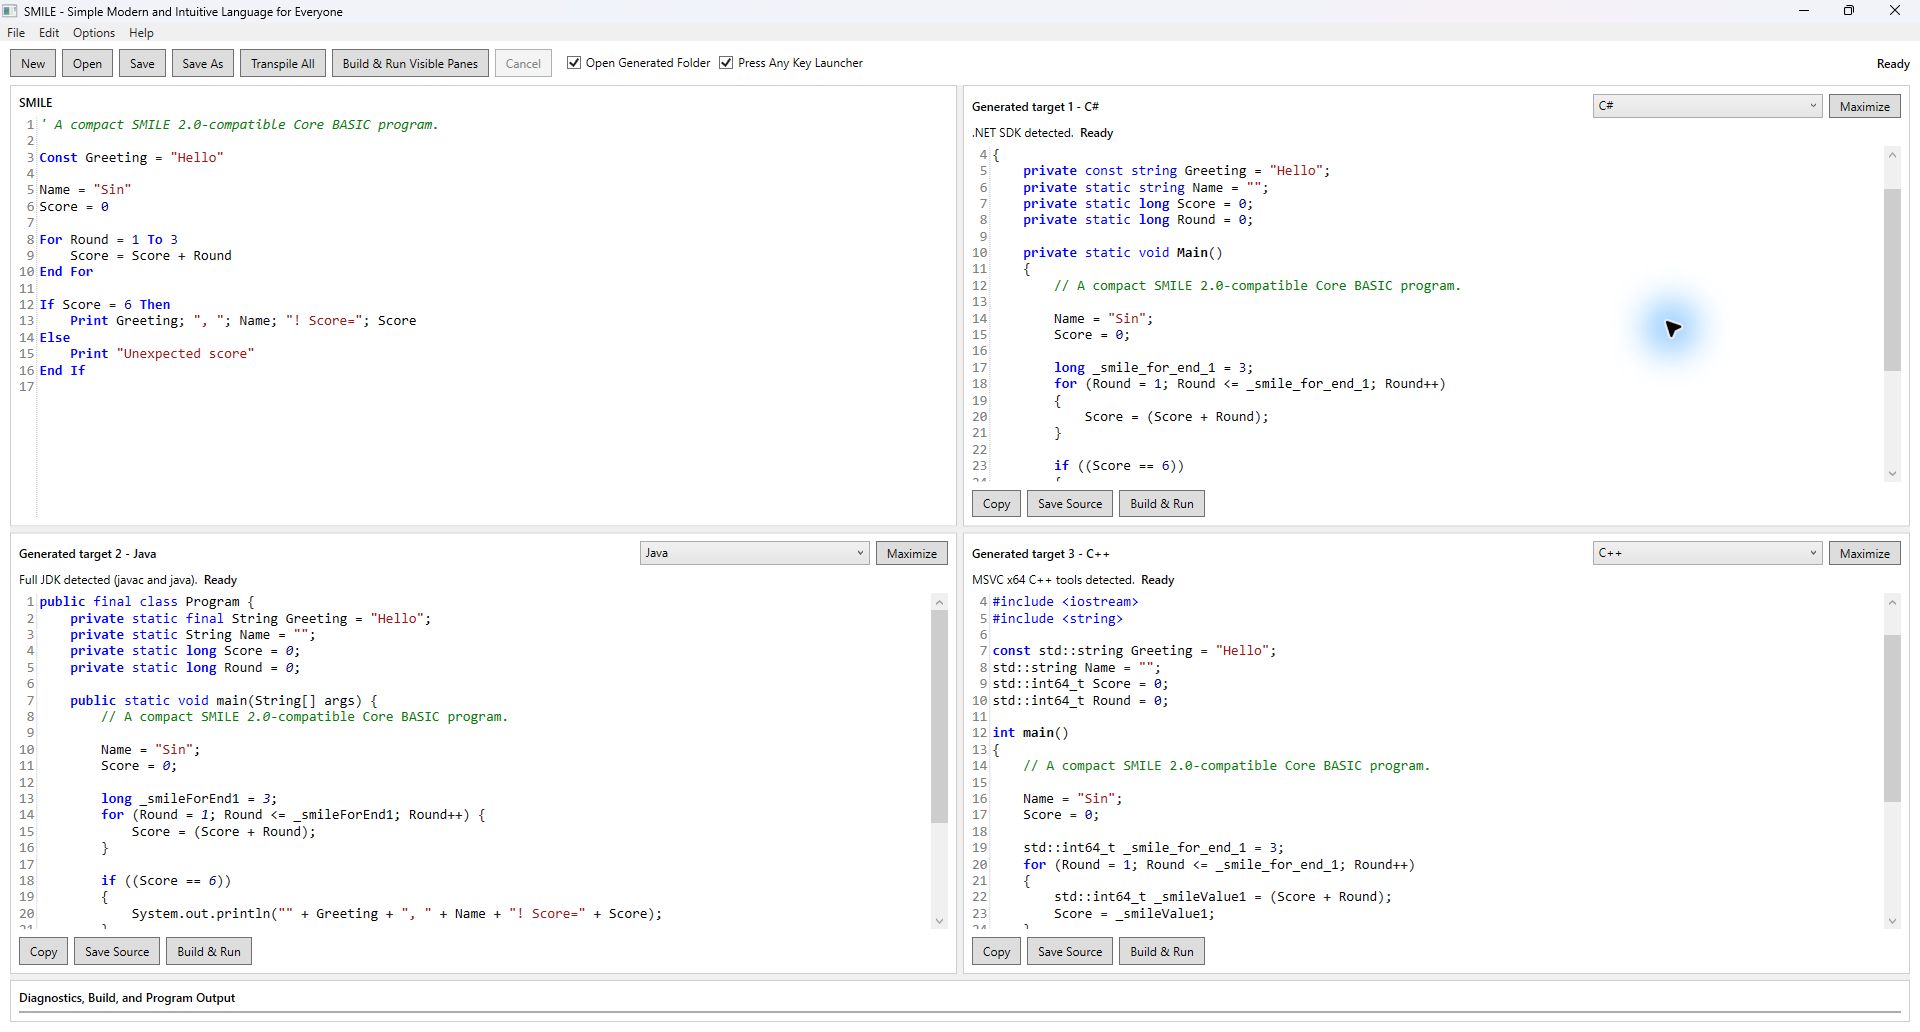Click C++ pane scroll up arrow
The image size is (1920, 1032).
click(x=1892, y=602)
